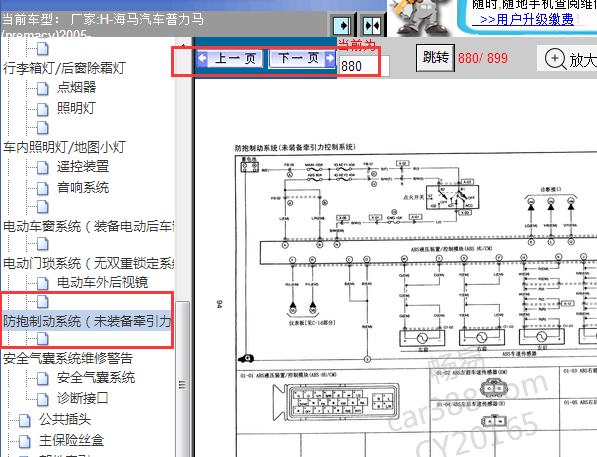597x457 pixels.
Task: Click the 跳转 jump button
Action: pos(435,58)
